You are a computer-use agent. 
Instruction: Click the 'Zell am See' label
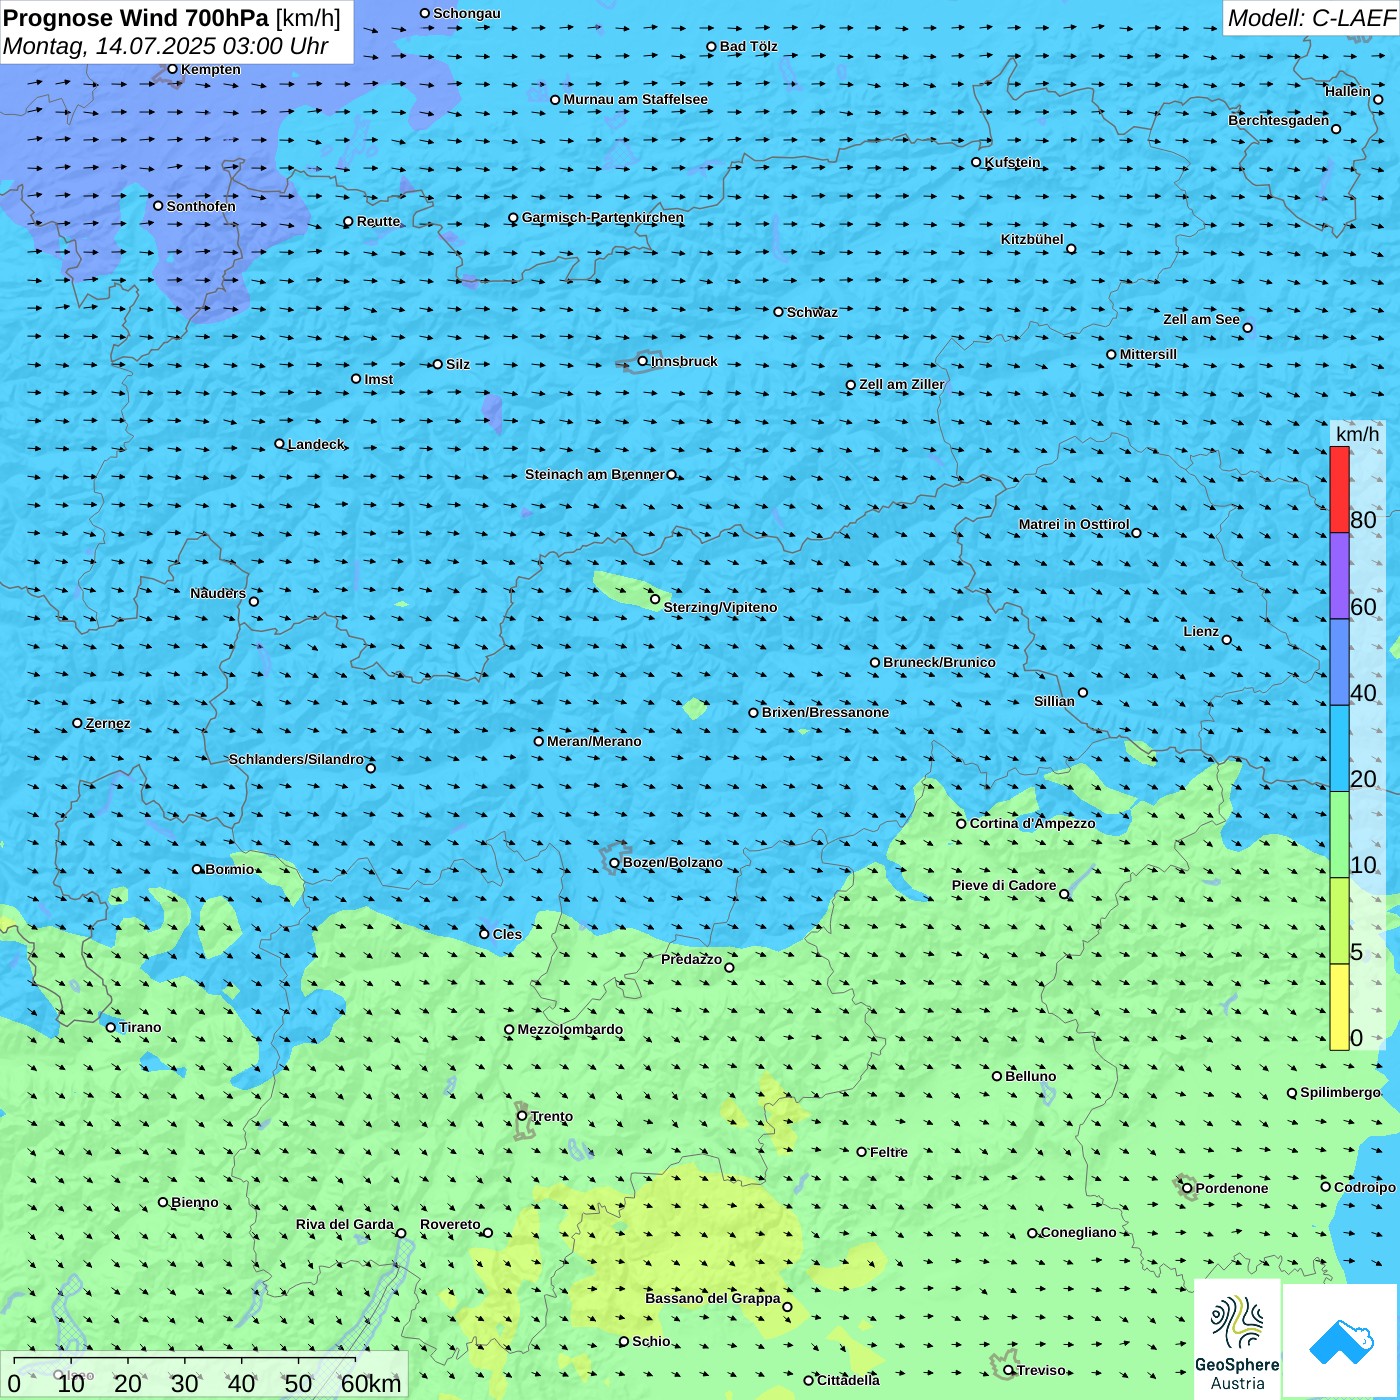1201,319
